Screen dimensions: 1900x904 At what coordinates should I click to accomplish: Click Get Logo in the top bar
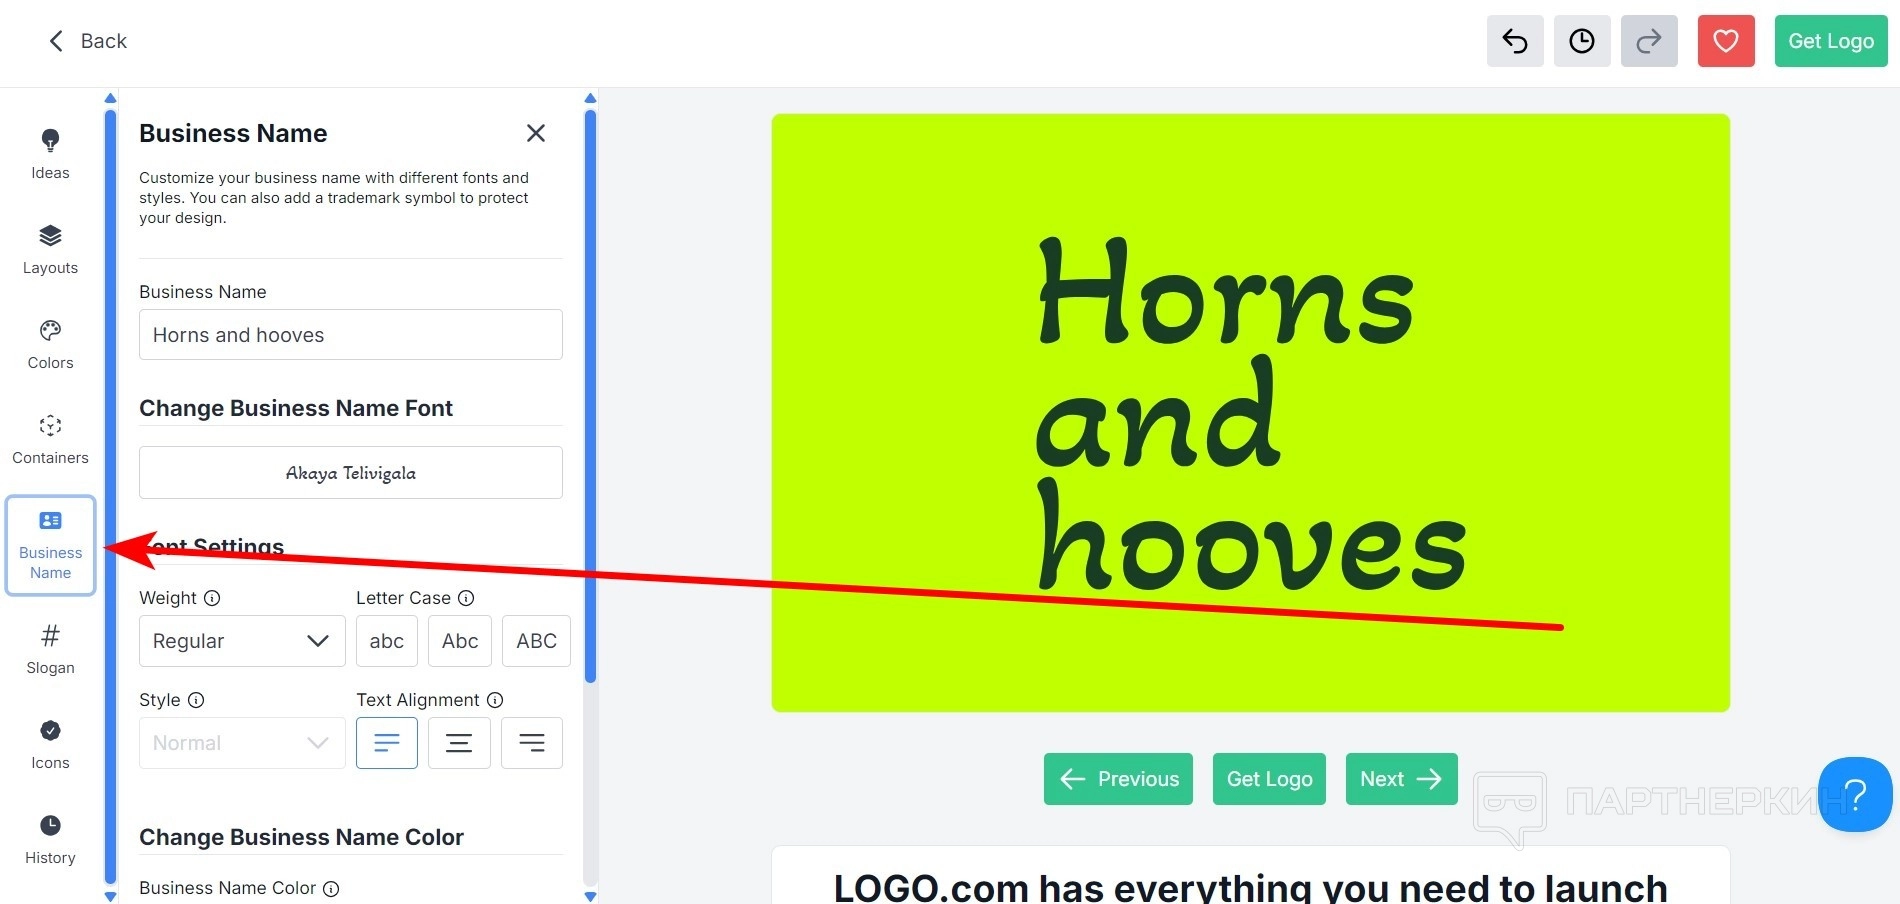[x=1831, y=41]
